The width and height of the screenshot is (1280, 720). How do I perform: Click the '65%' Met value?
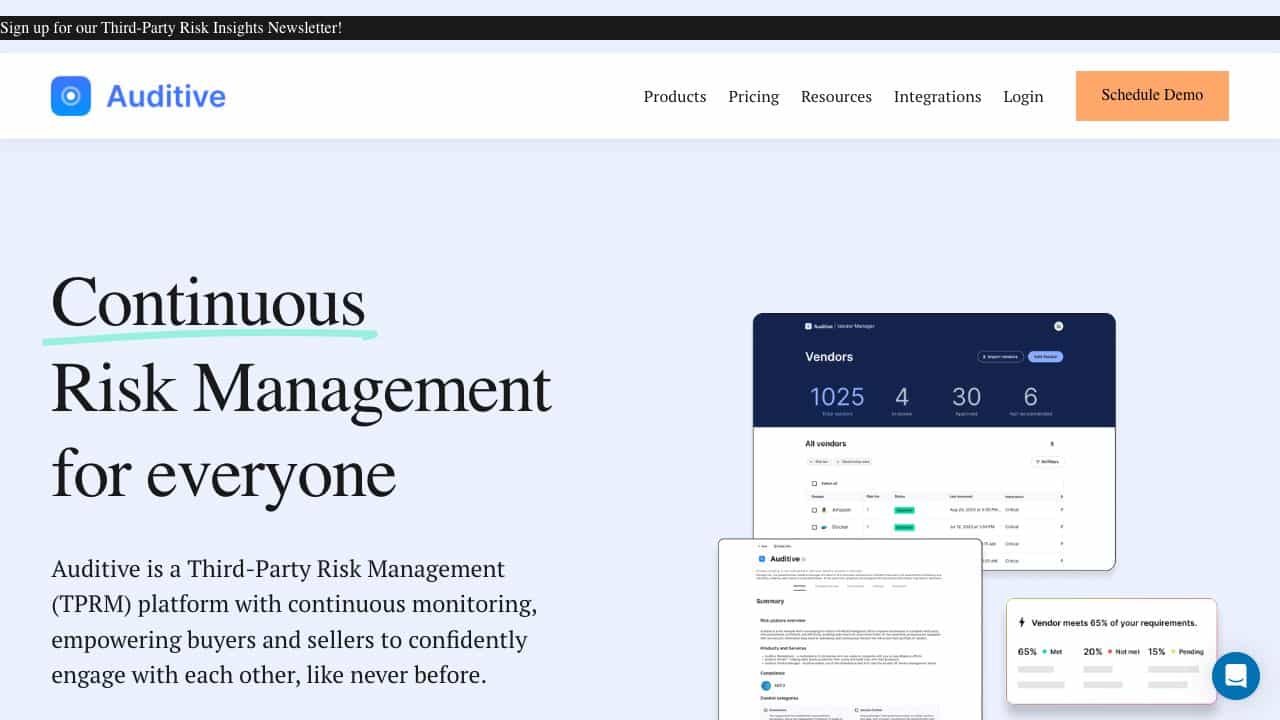coord(1027,651)
